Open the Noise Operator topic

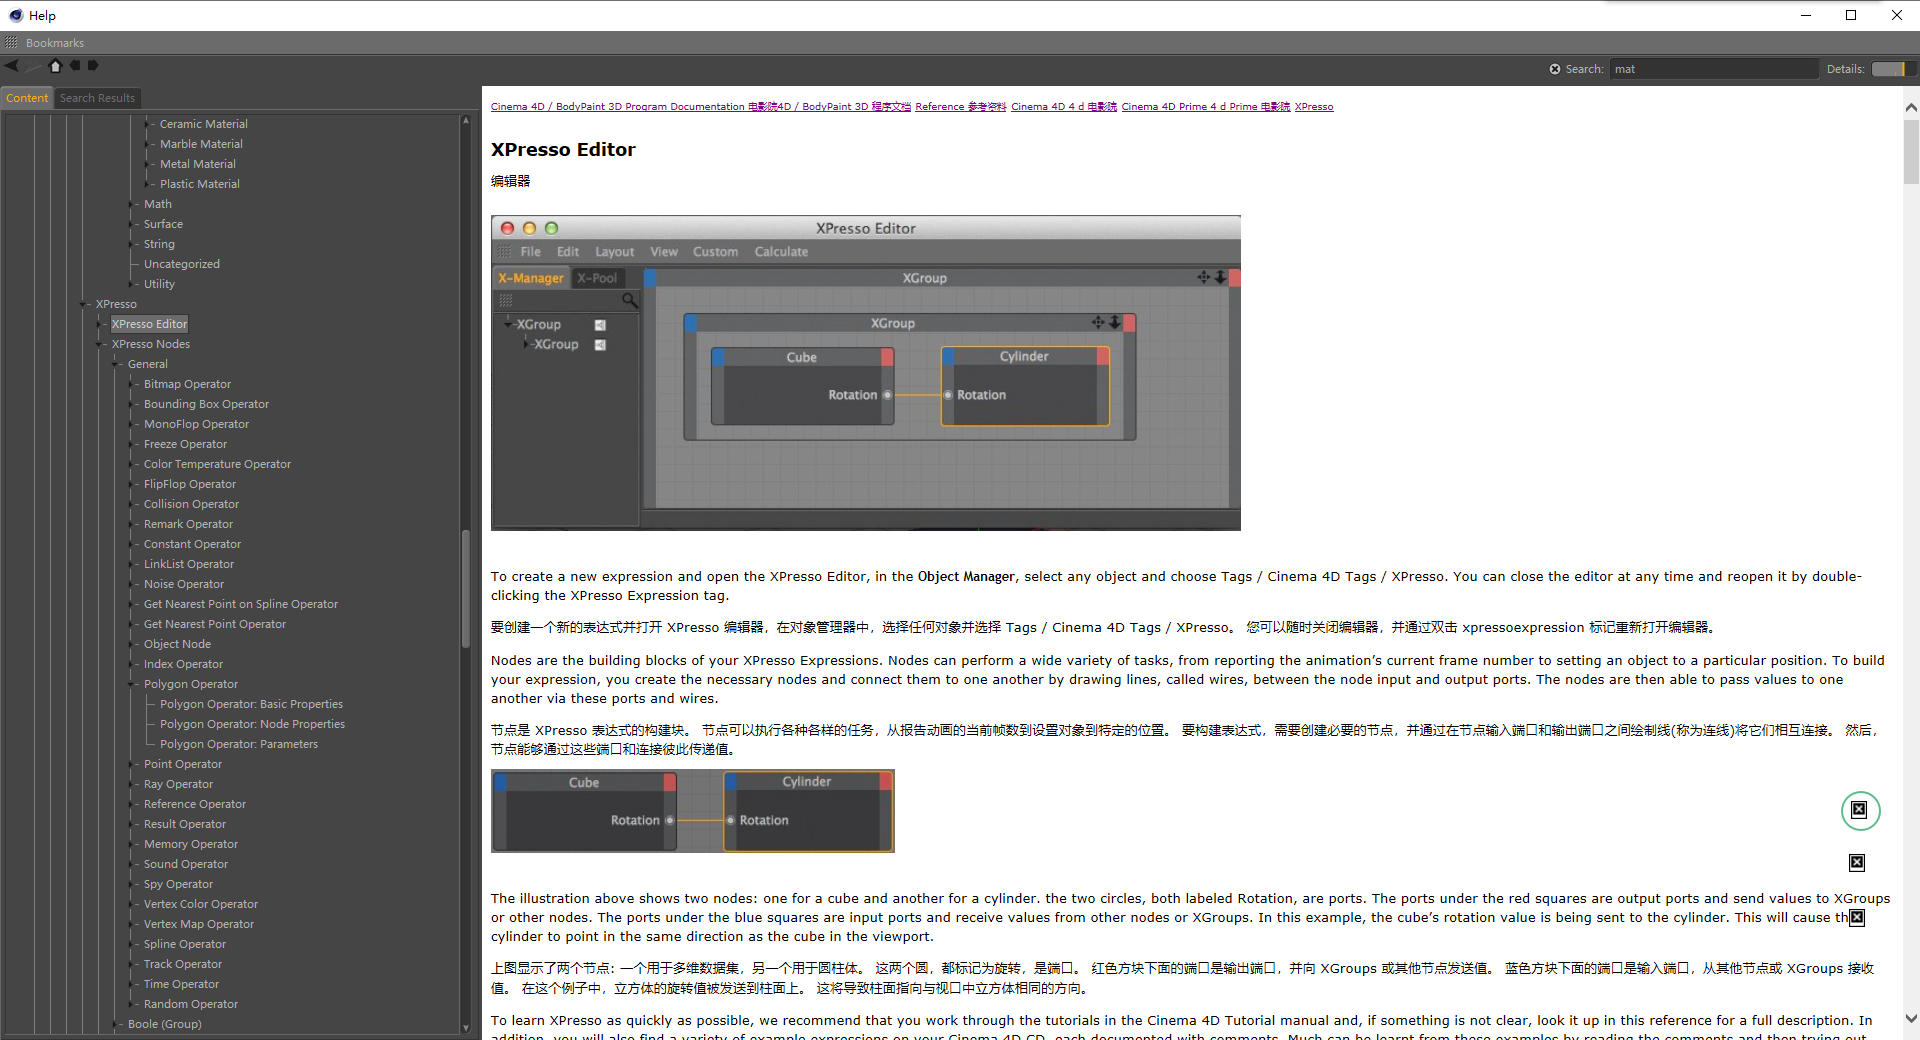tap(184, 584)
